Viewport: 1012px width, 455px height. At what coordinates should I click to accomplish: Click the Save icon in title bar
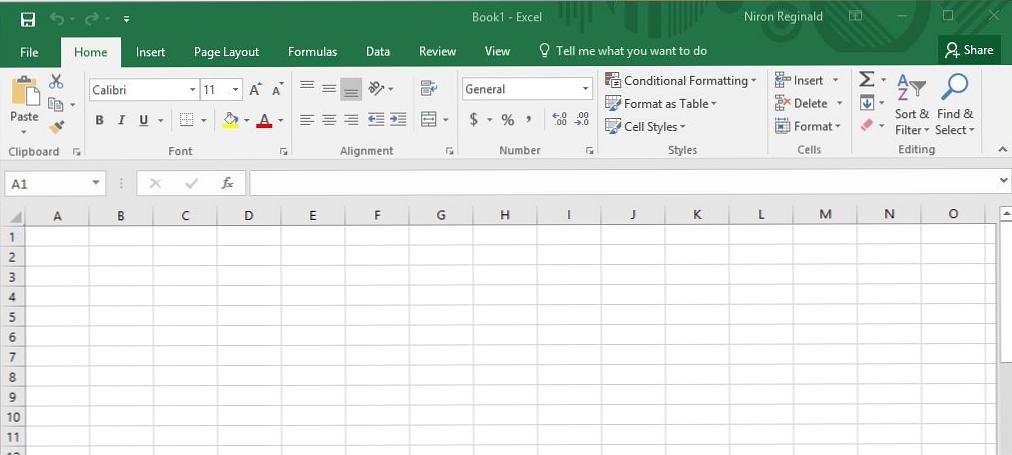coord(27,19)
